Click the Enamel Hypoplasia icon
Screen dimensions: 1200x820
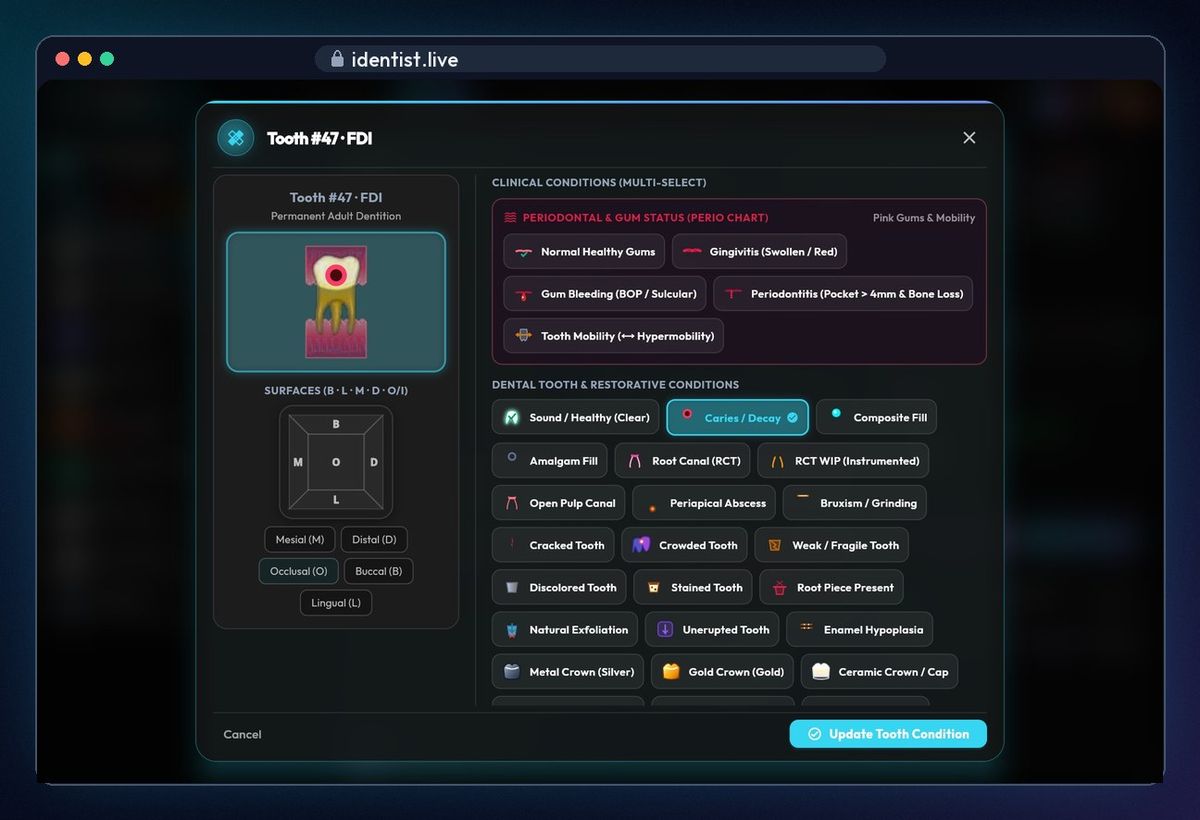806,626
